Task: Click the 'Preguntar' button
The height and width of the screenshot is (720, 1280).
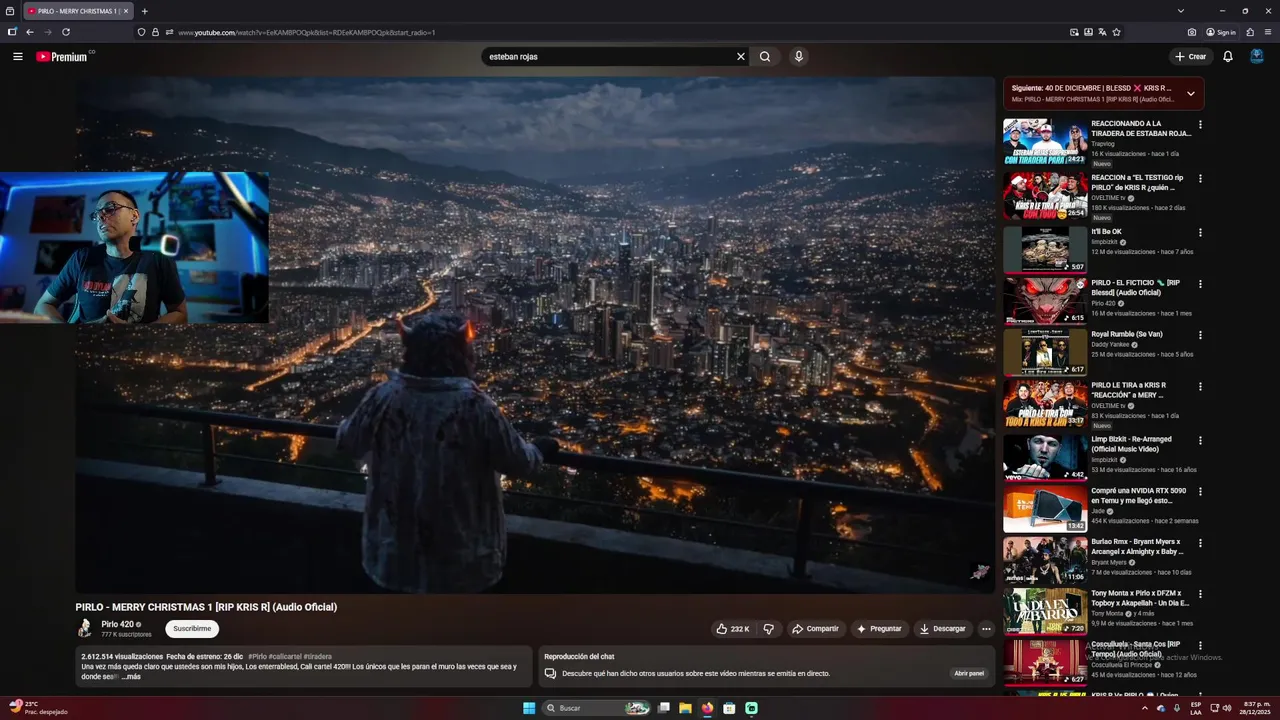Action: coord(879,629)
